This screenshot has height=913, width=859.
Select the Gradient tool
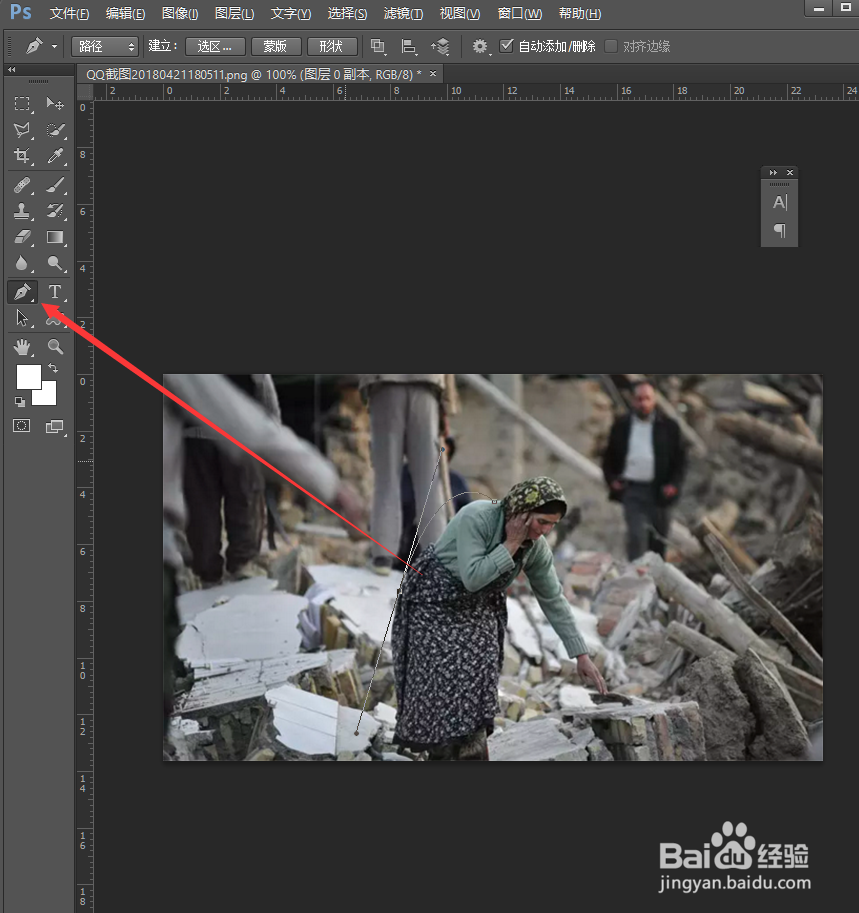(x=56, y=238)
